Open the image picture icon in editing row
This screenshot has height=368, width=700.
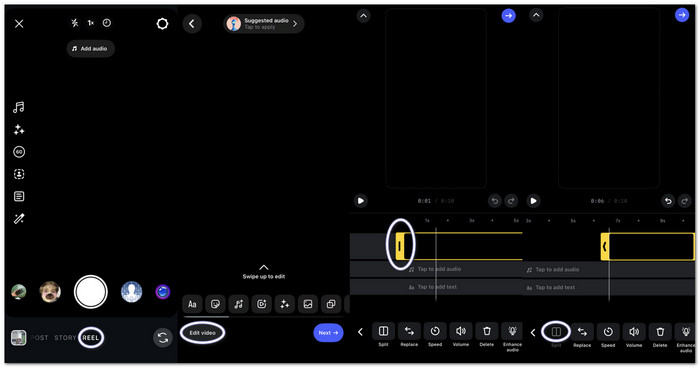[x=308, y=304]
